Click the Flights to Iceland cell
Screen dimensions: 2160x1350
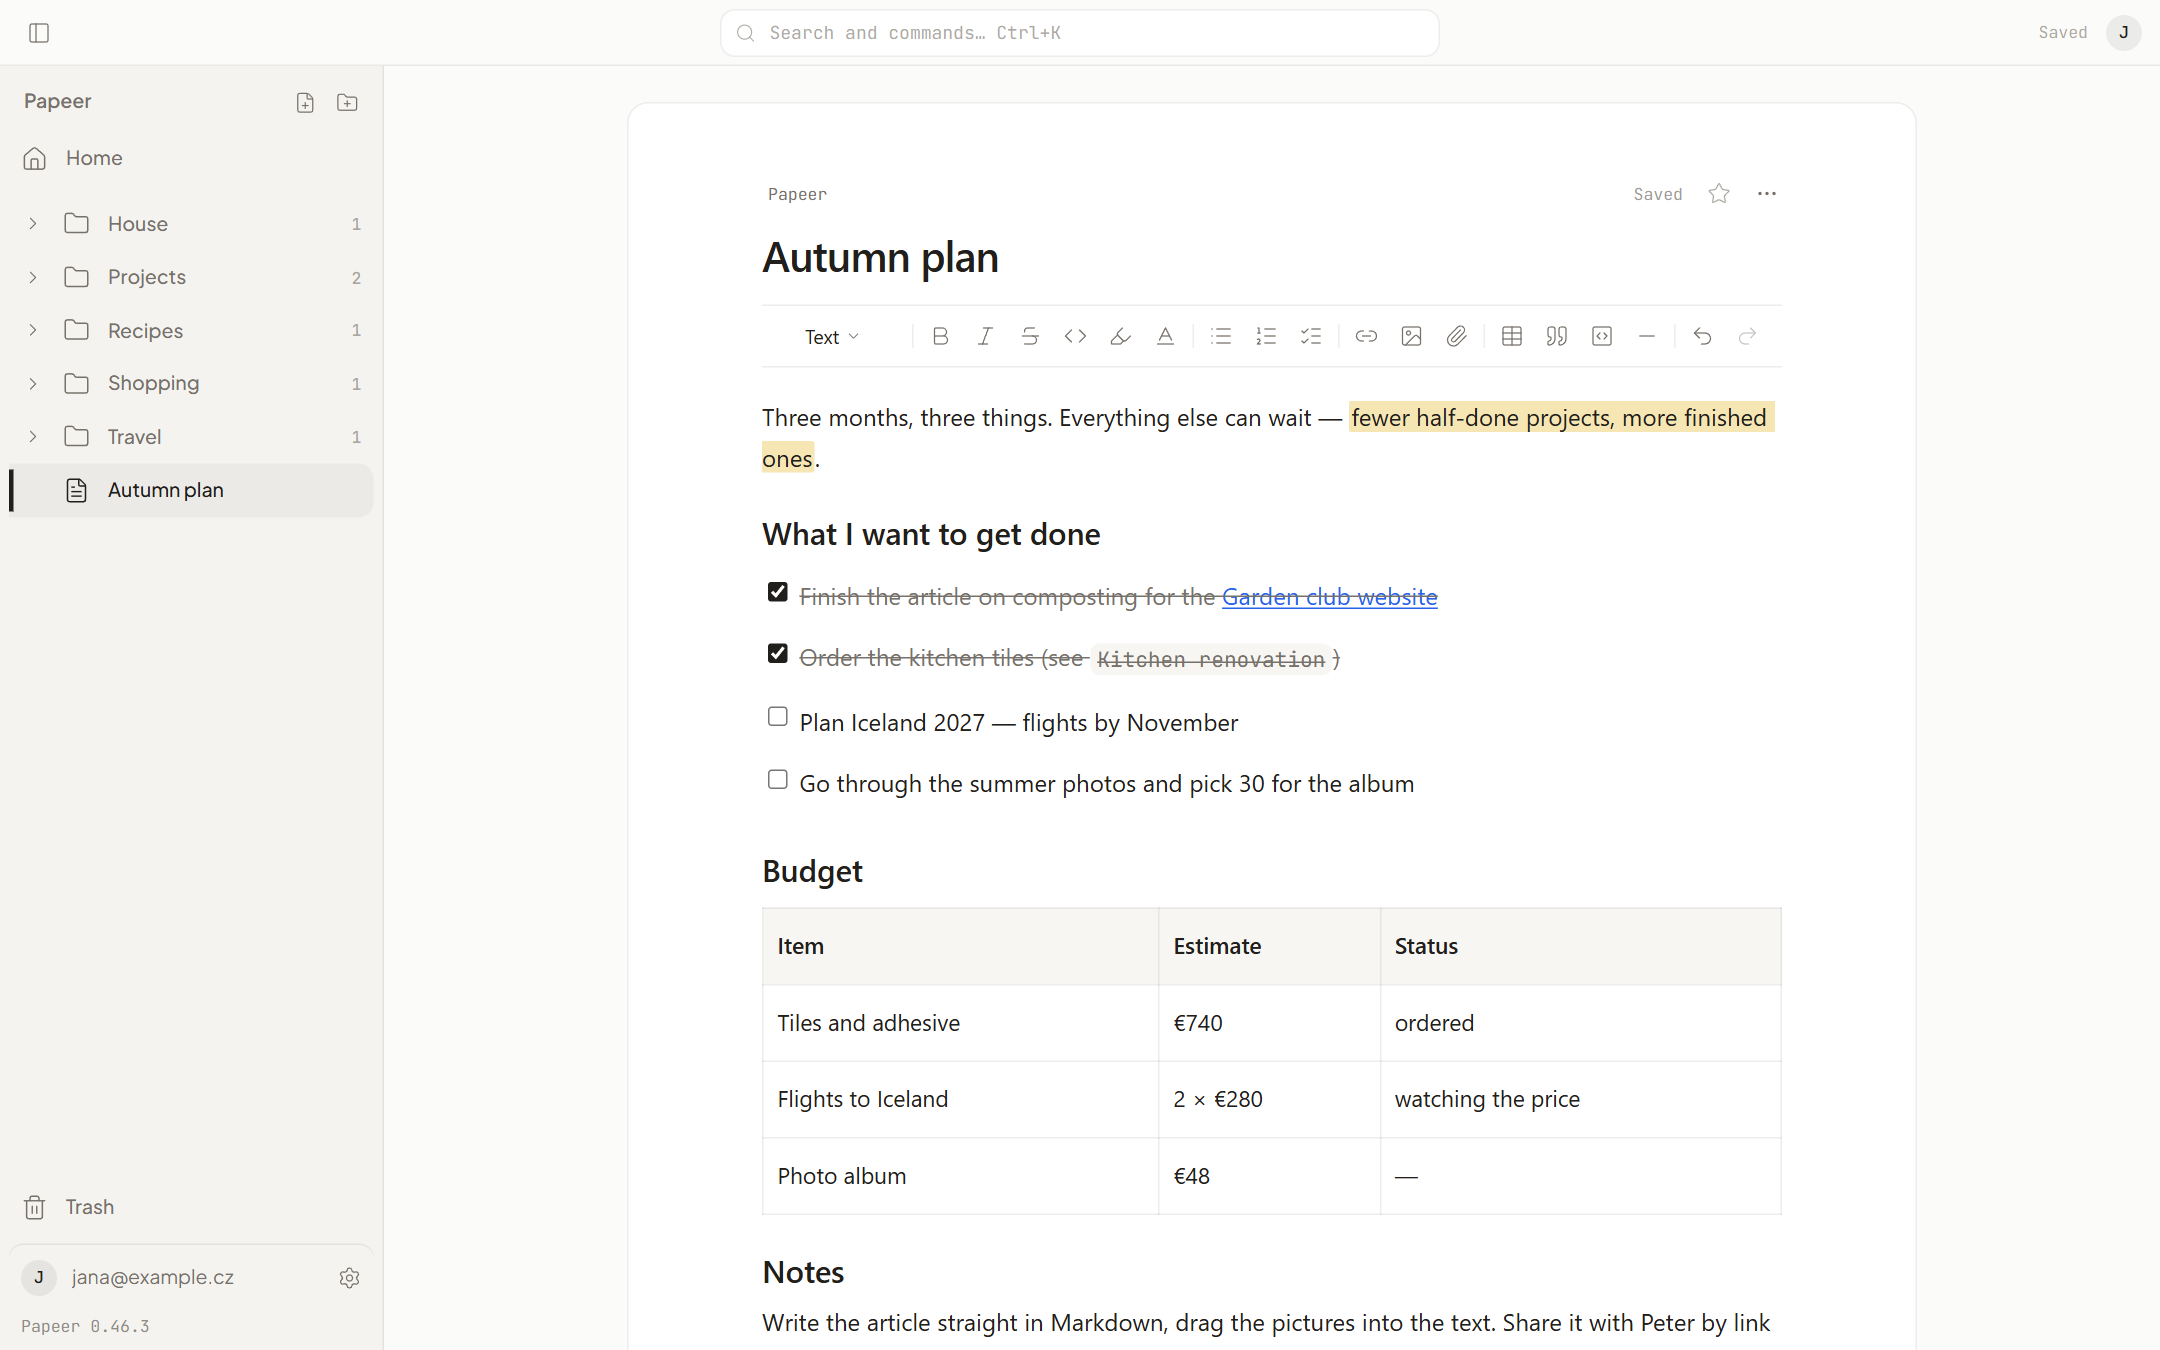click(960, 1099)
